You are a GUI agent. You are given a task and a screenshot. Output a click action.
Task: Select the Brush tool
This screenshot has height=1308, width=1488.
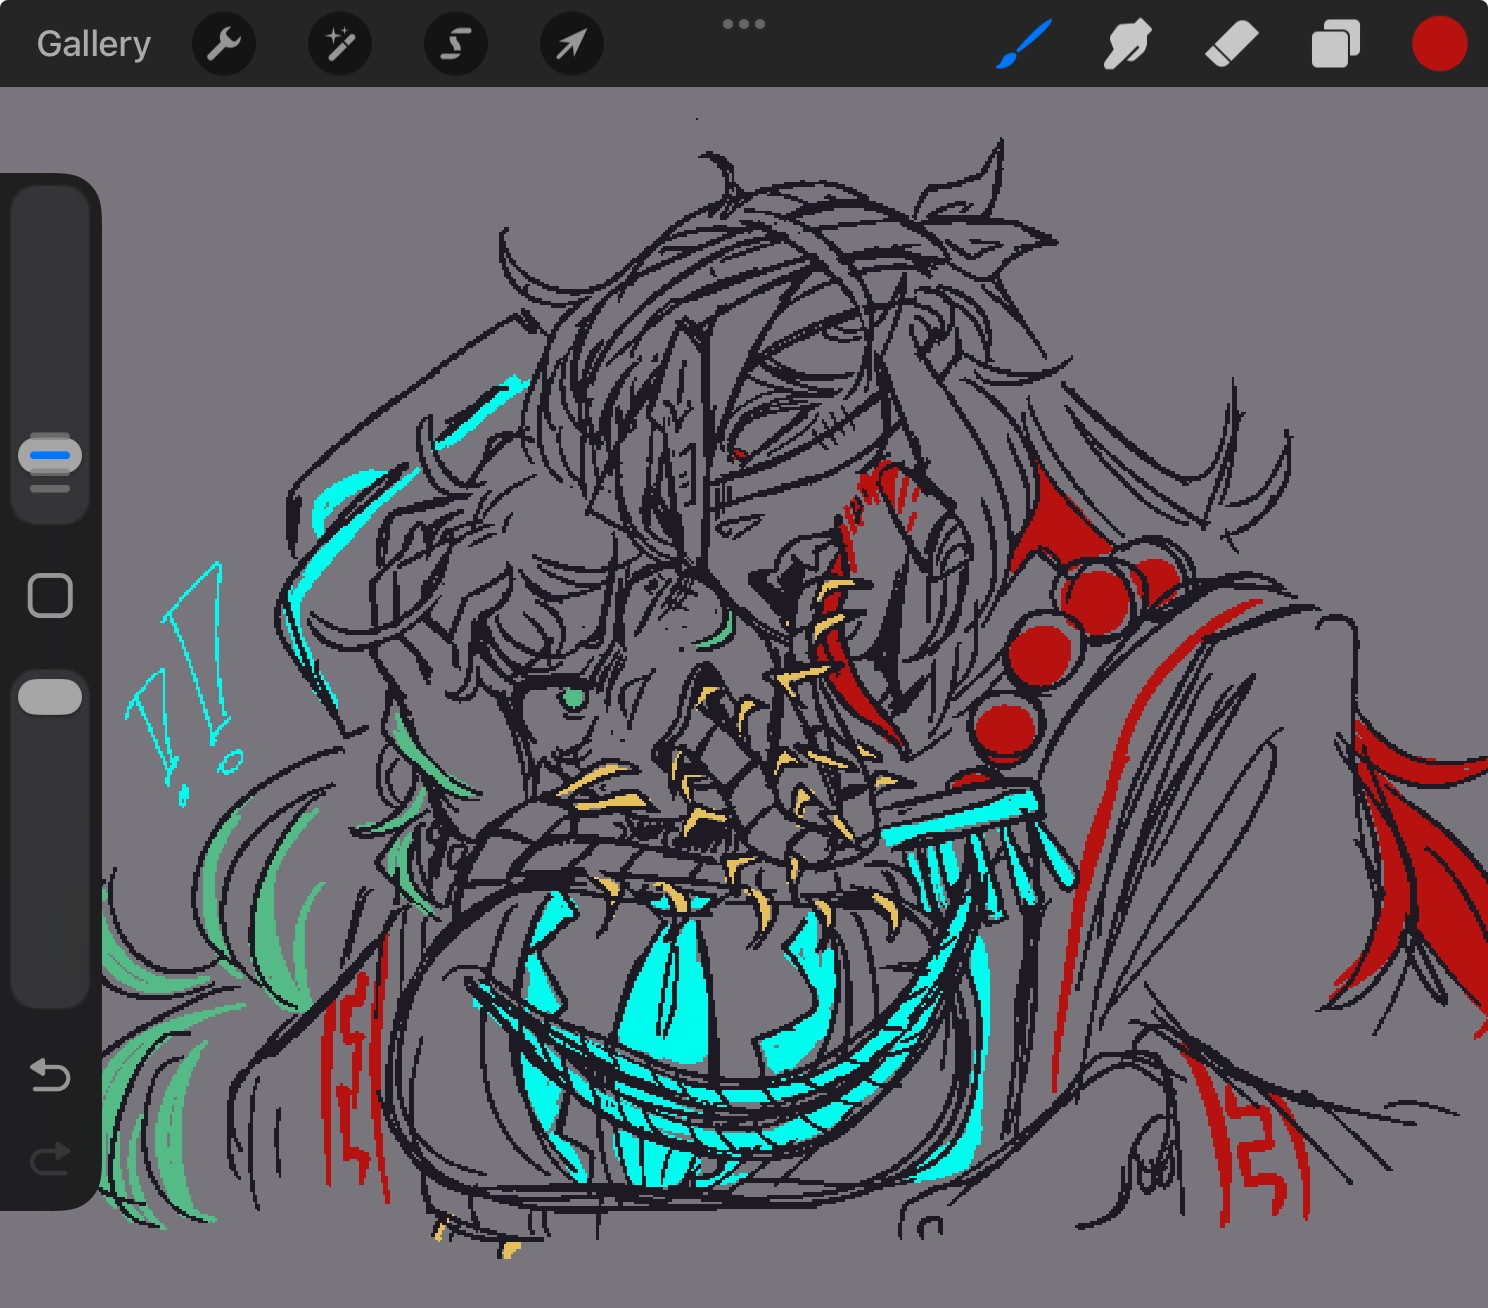point(1024,44)
